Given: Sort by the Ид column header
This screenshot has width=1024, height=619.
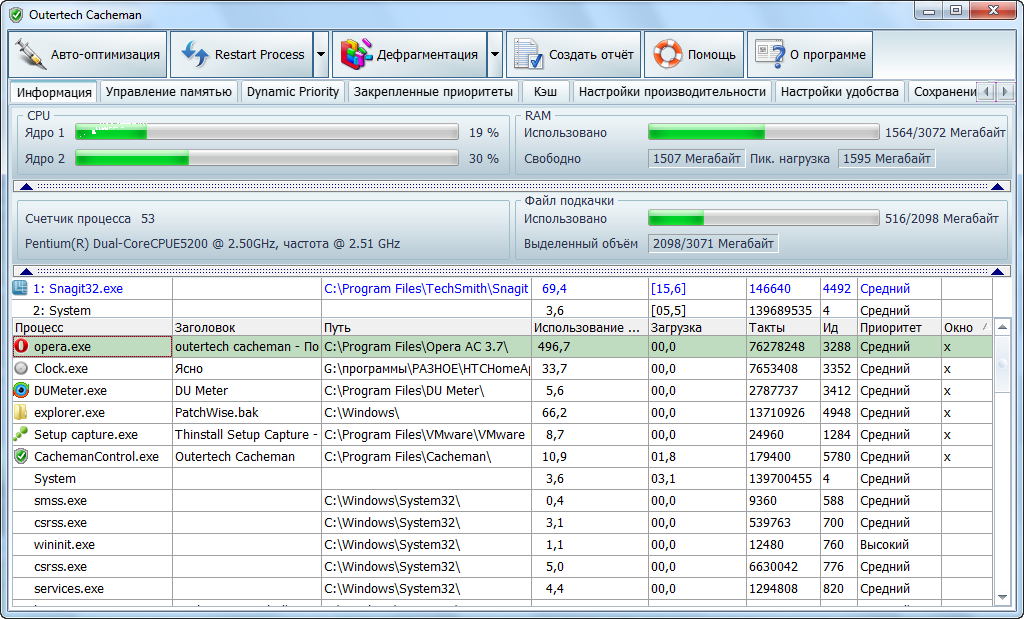Looking at the screenshot, I should tap(839, 327).
